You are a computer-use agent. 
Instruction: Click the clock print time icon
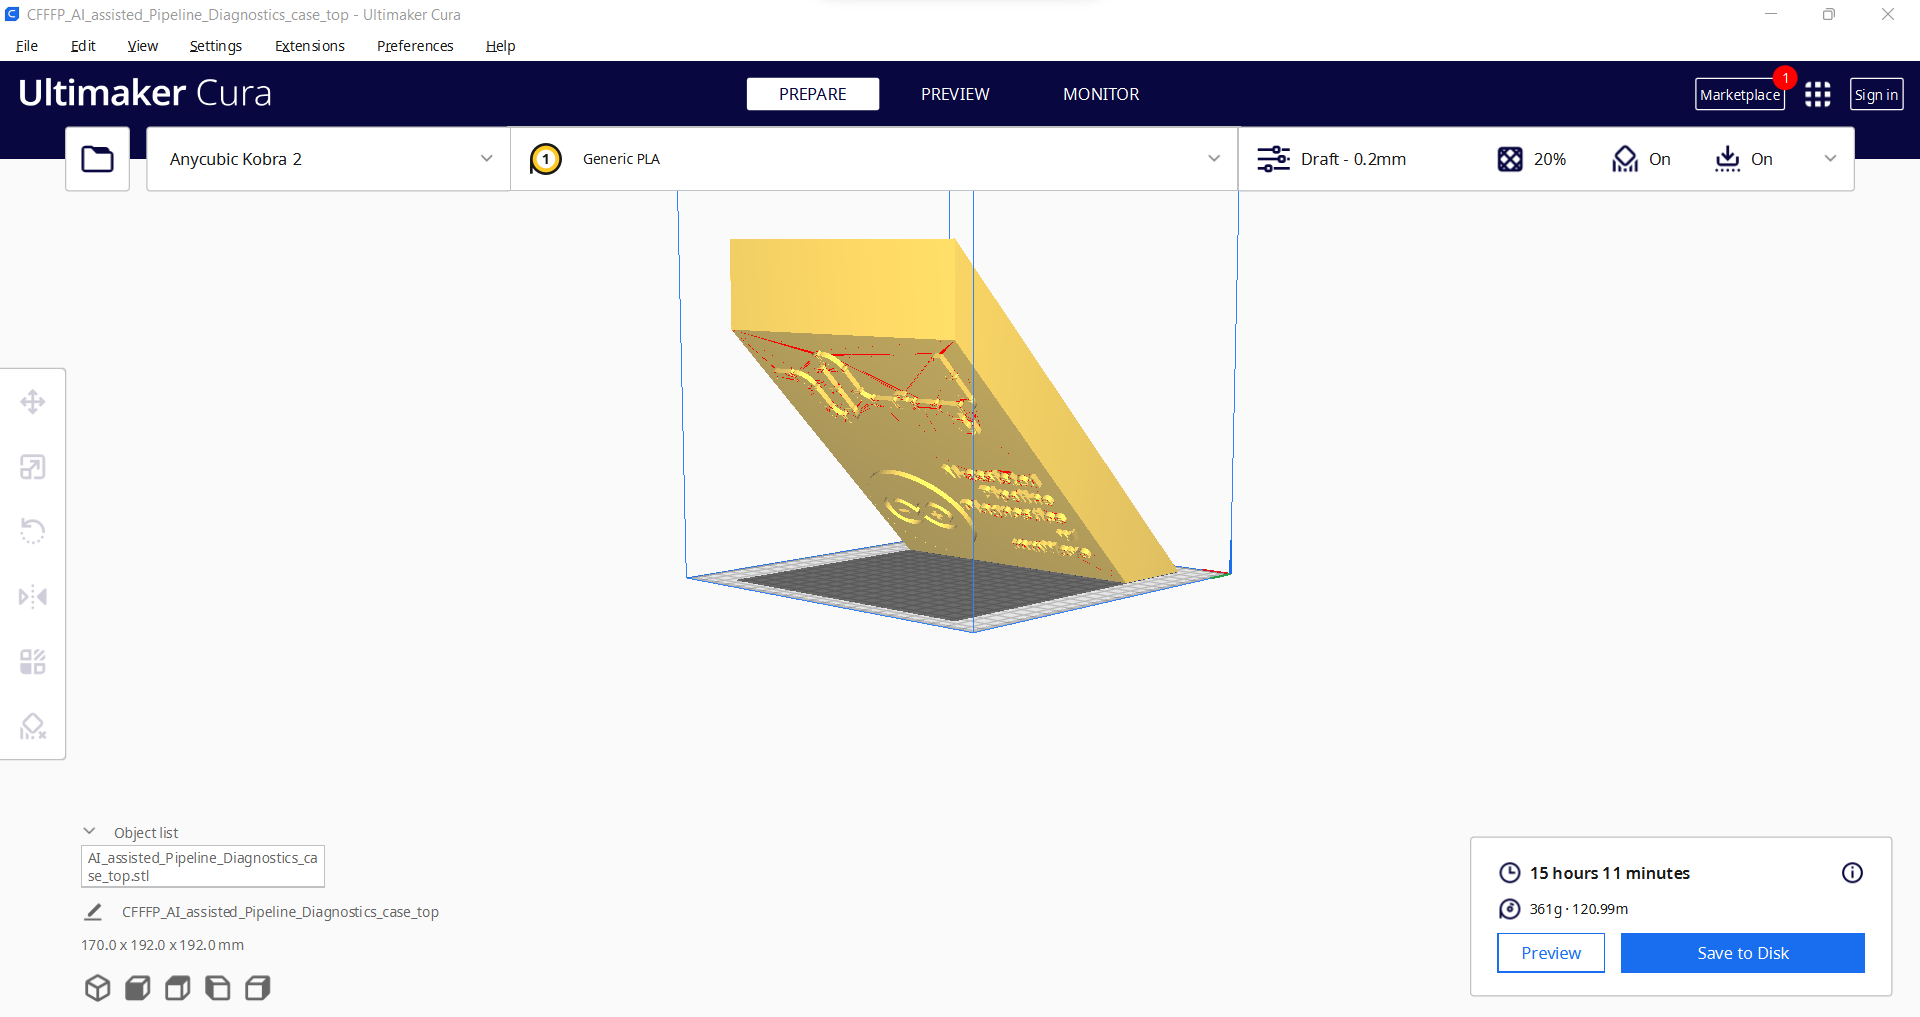click(1510, 873)
